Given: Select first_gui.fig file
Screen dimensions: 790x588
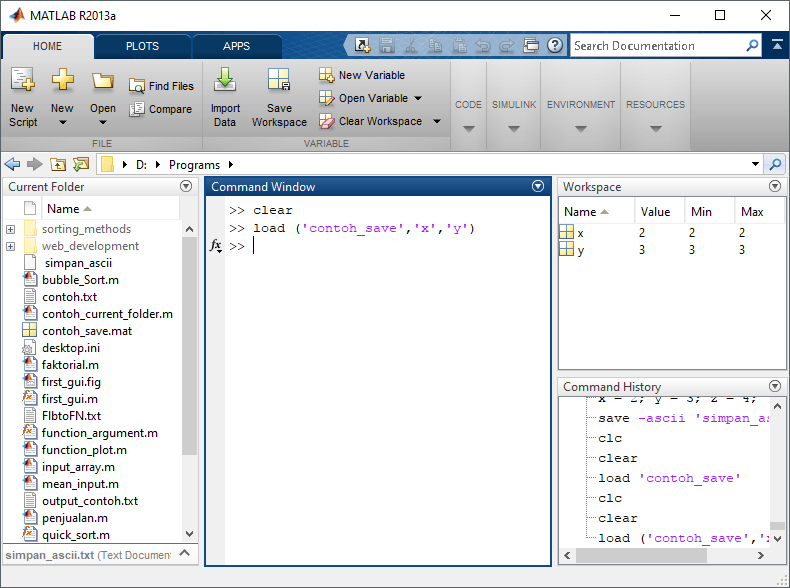Looking at the screenshot, I should (x=71, y=382).
